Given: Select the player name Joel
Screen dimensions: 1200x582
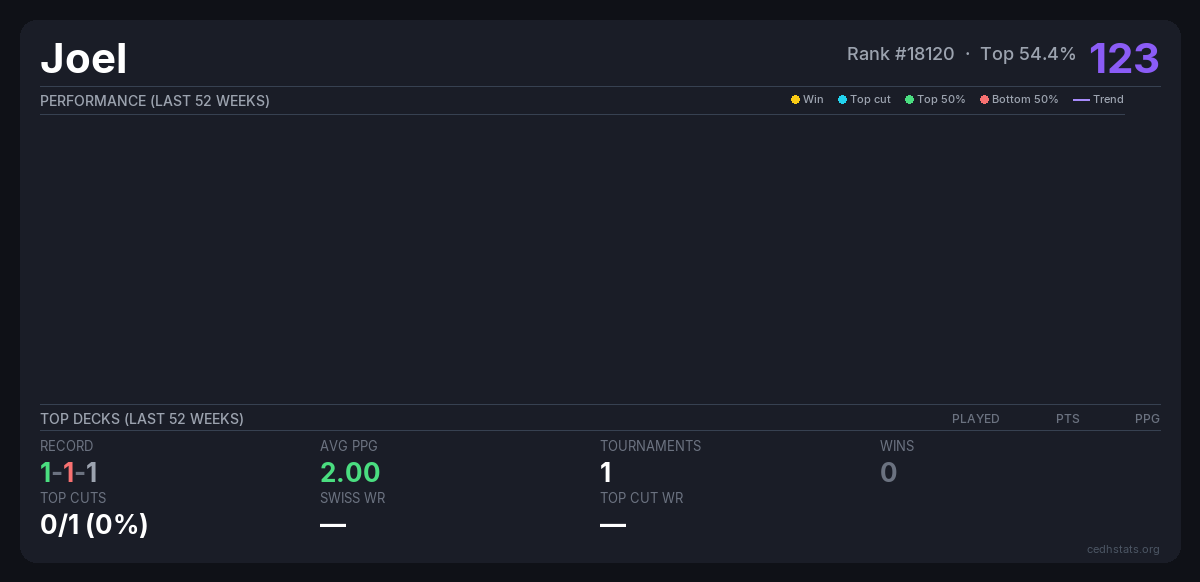Looking at the screenshot, I should 84,59.
